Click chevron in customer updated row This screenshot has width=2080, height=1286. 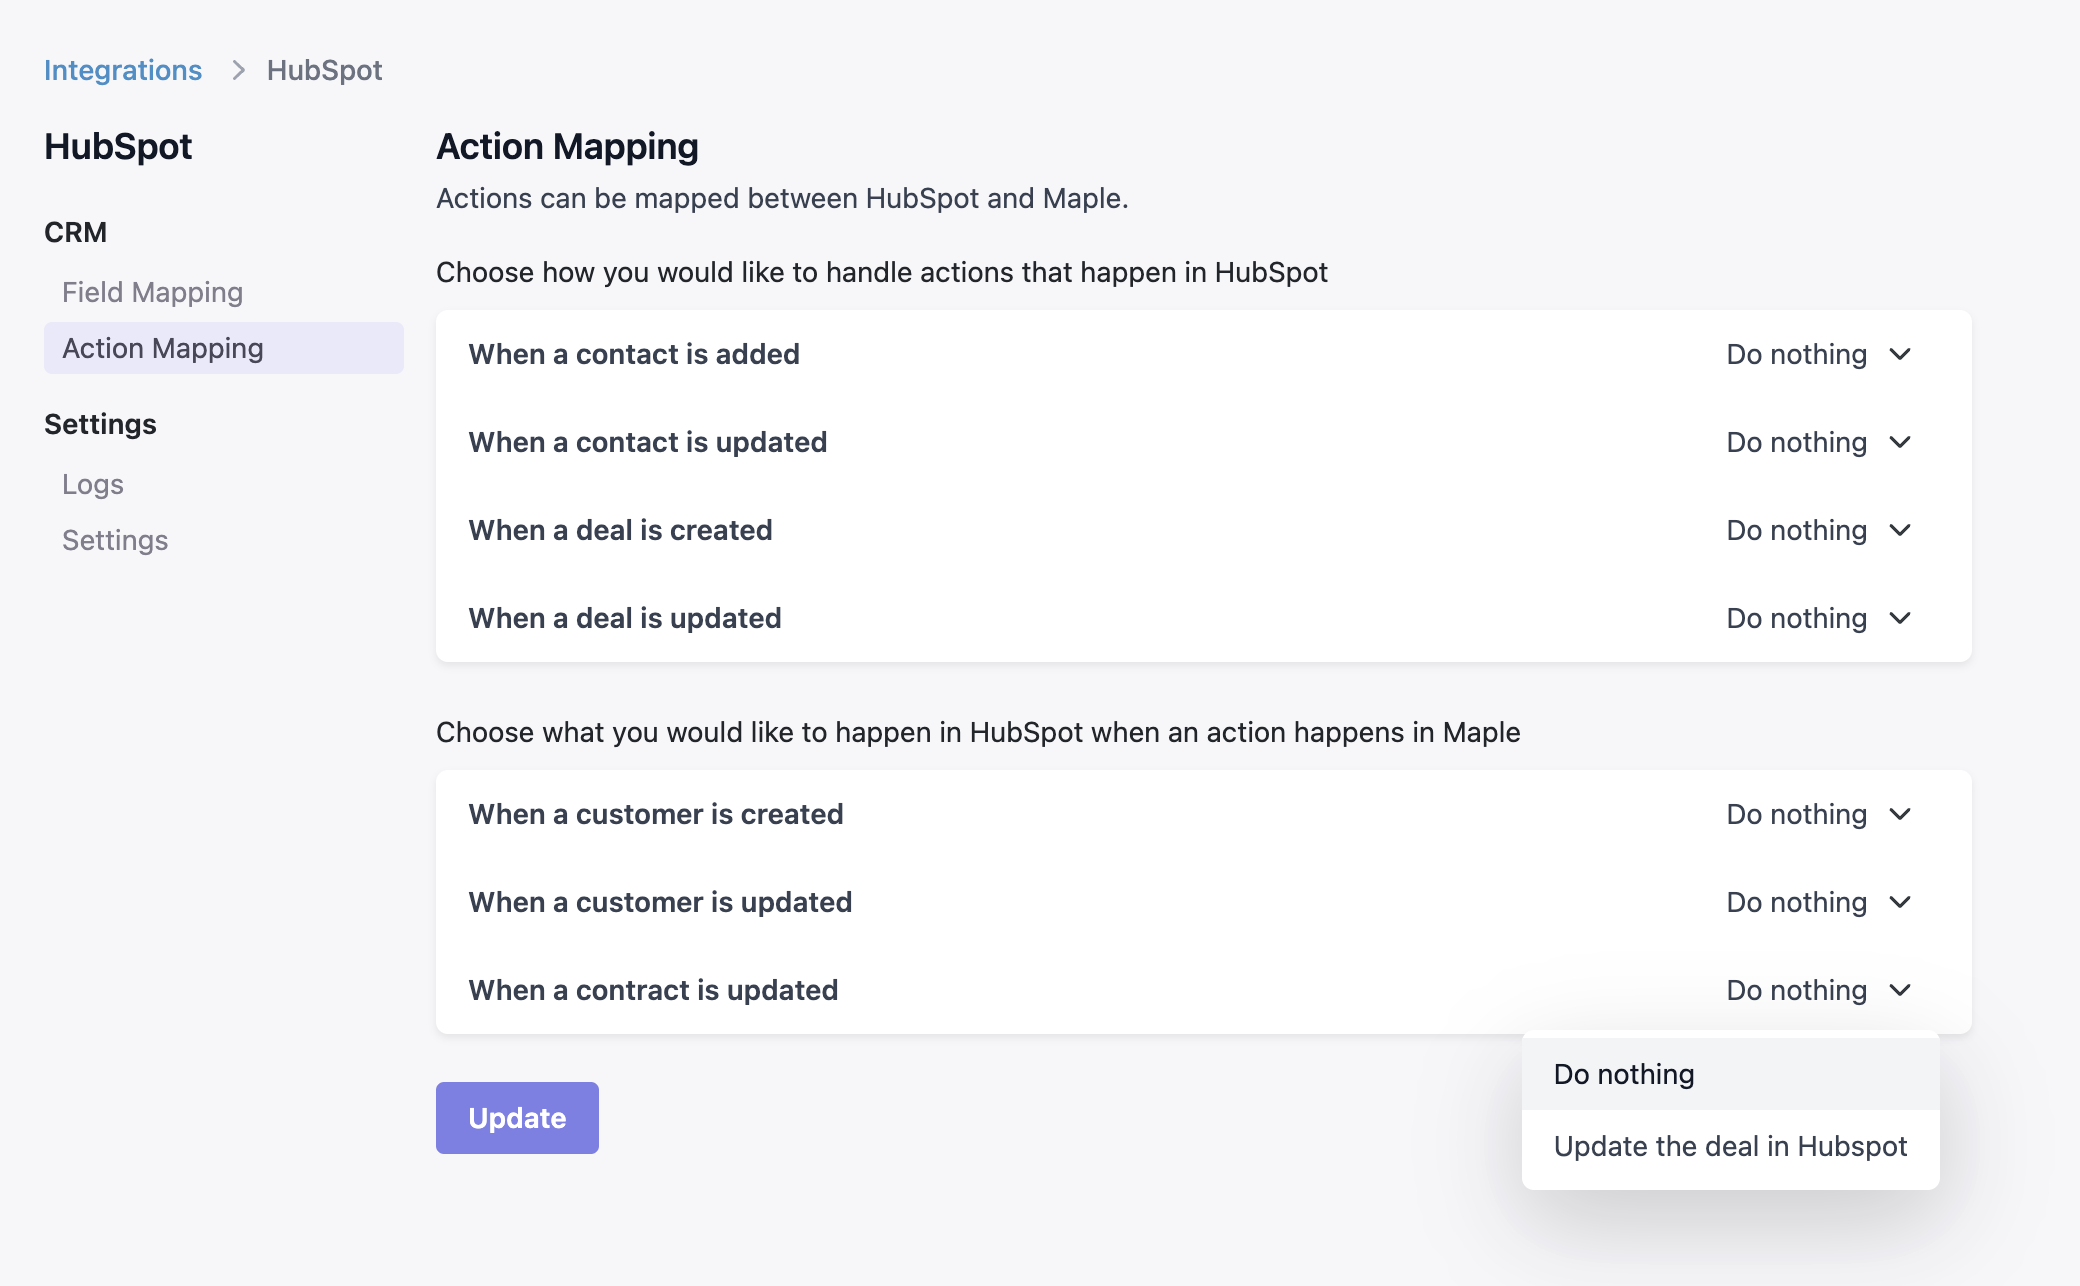pos(1900,902)
